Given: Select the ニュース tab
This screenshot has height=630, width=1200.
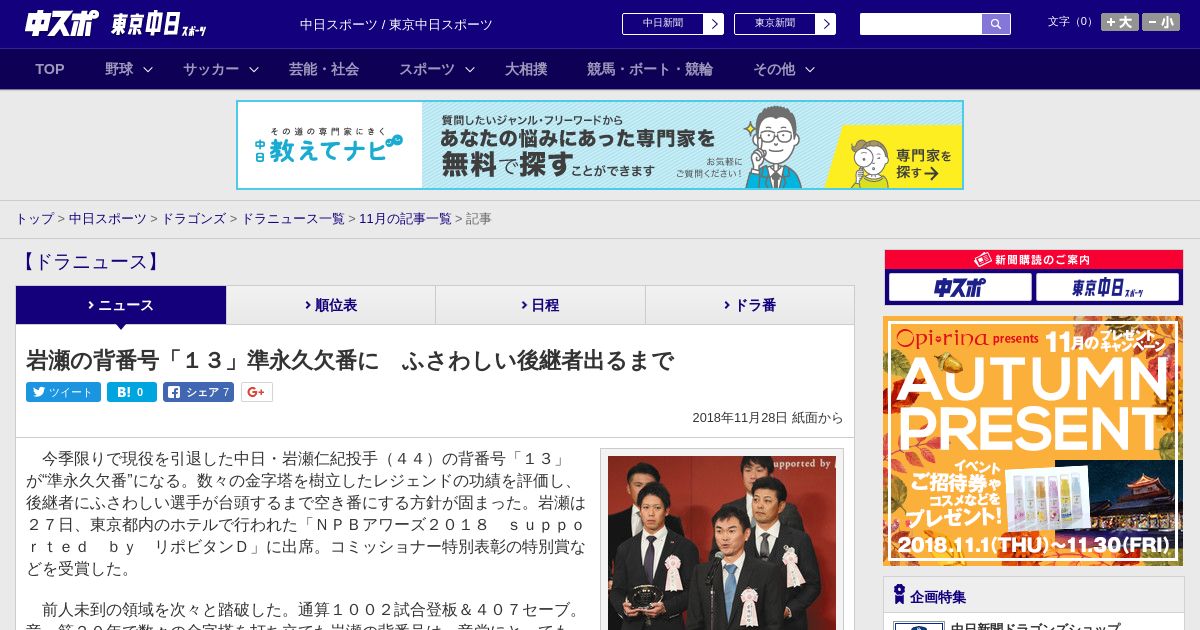Looking at the screenshot, I should pos(121,305).
